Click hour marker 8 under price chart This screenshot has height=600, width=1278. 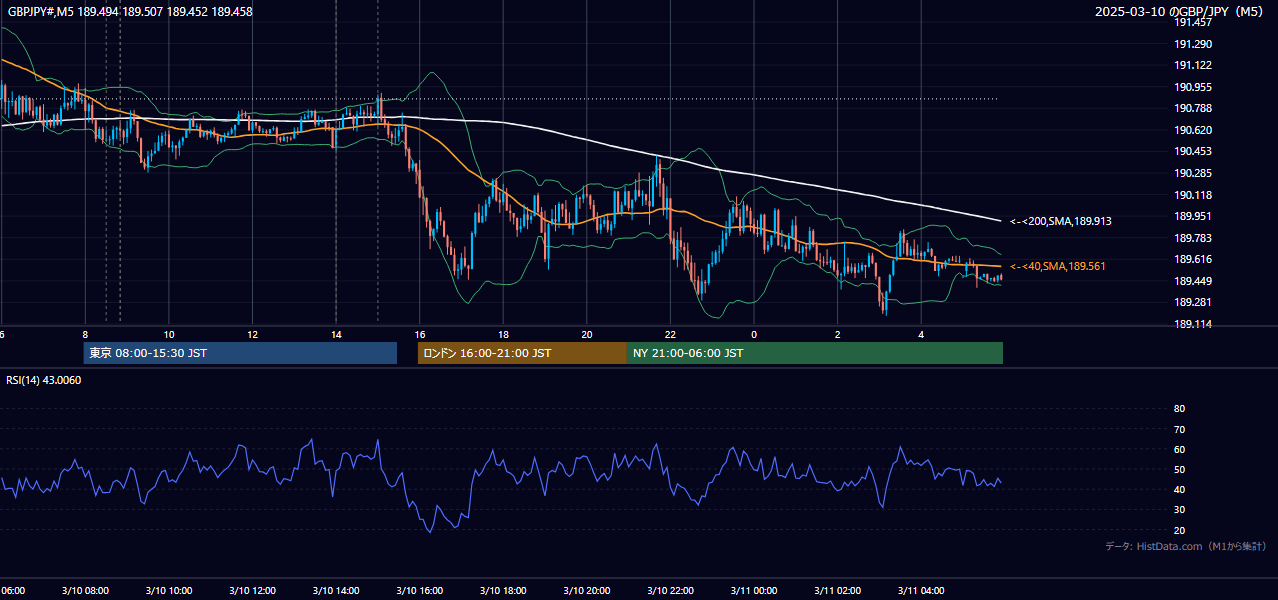coord(85,334)
